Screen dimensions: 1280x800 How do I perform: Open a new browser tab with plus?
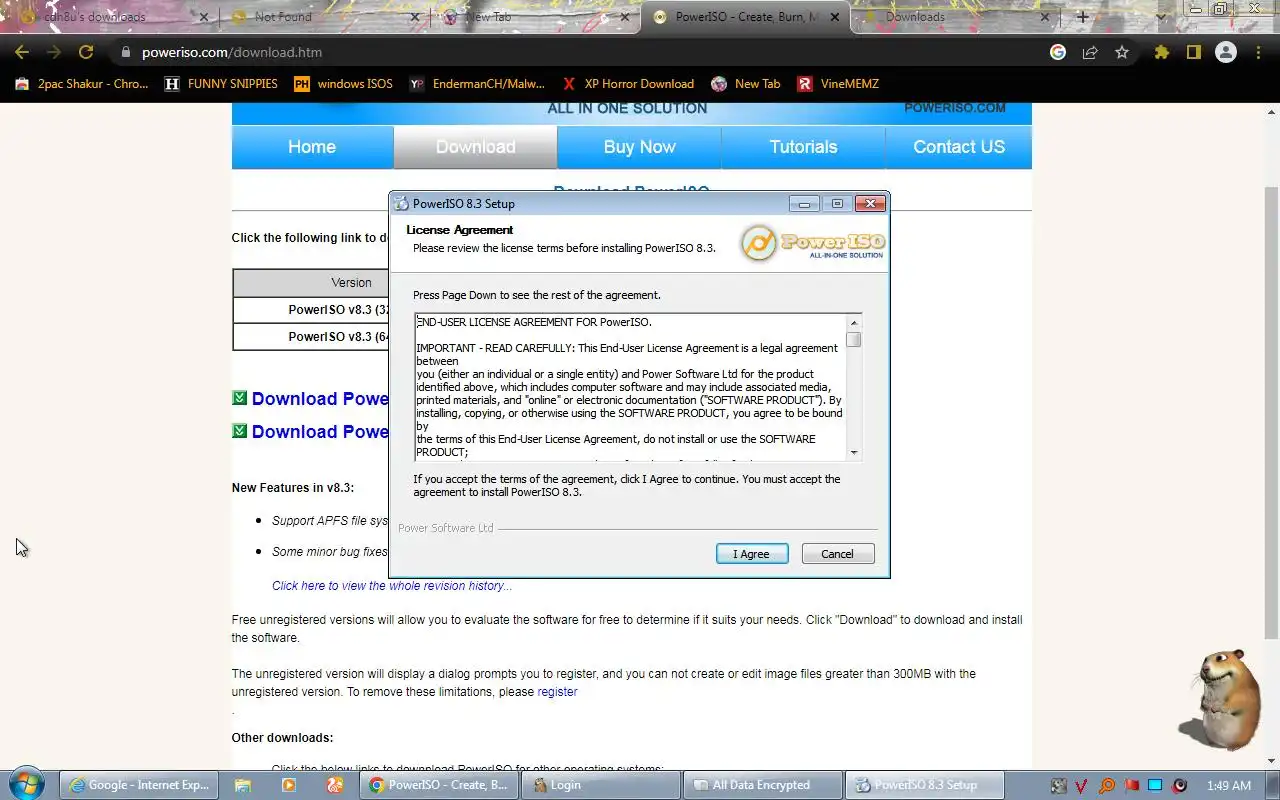pos(1082,17)
